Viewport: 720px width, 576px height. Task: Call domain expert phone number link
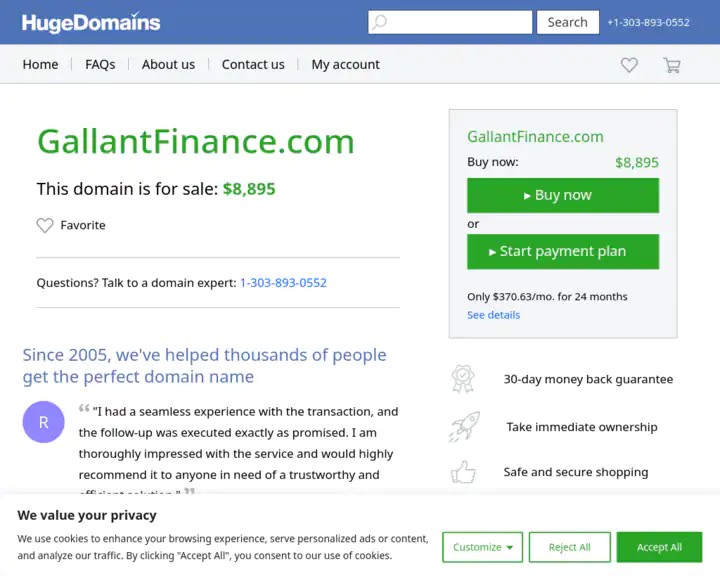click(283, 283)
